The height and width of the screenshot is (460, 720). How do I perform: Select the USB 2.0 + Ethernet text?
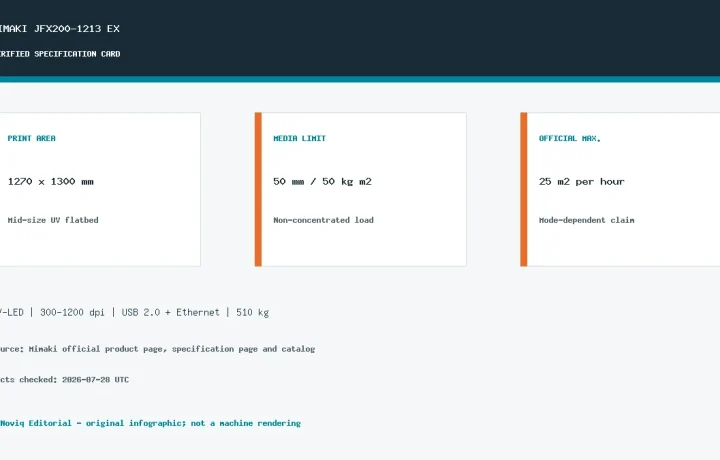(x=170, y=312)
